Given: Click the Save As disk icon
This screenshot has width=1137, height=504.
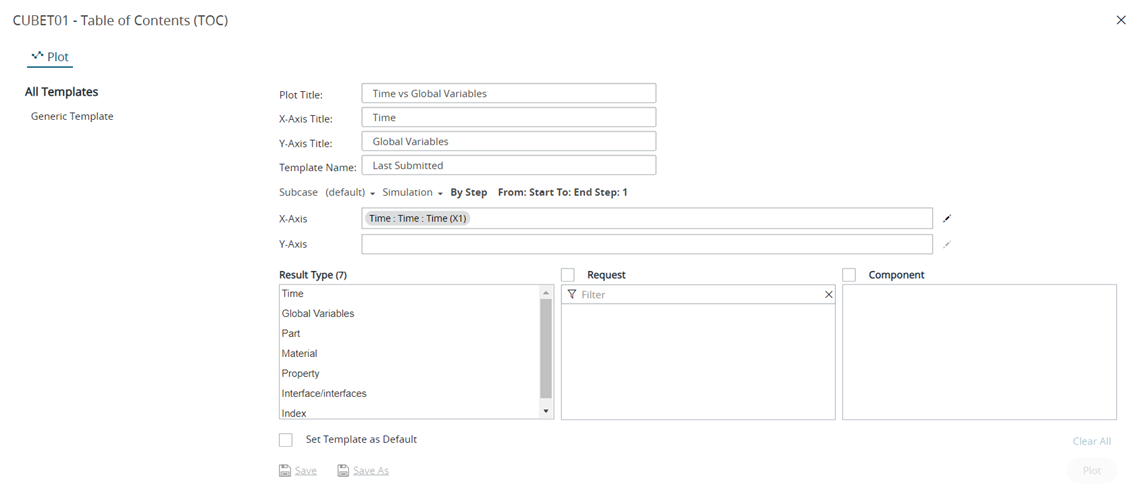Looking at the screenshot, I should (343, 470).
